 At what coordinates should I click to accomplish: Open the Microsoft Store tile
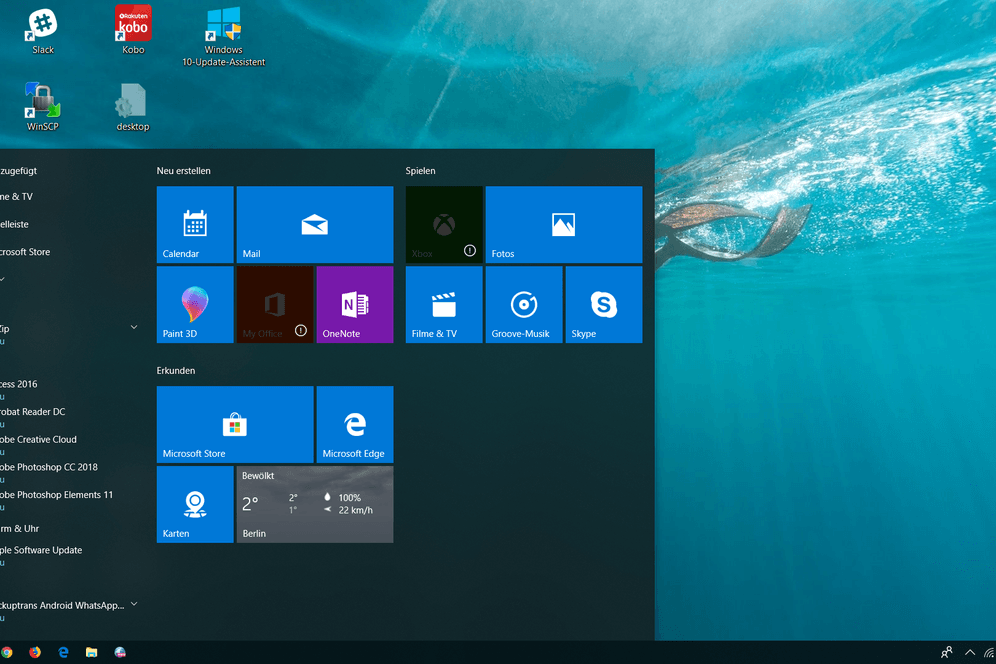tap(235, 424)
